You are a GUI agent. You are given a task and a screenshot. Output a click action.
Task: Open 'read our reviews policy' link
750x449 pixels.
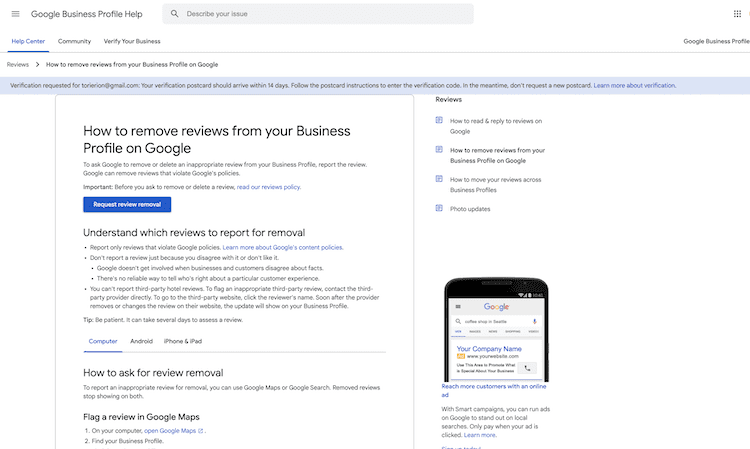[x=268, y=187]
